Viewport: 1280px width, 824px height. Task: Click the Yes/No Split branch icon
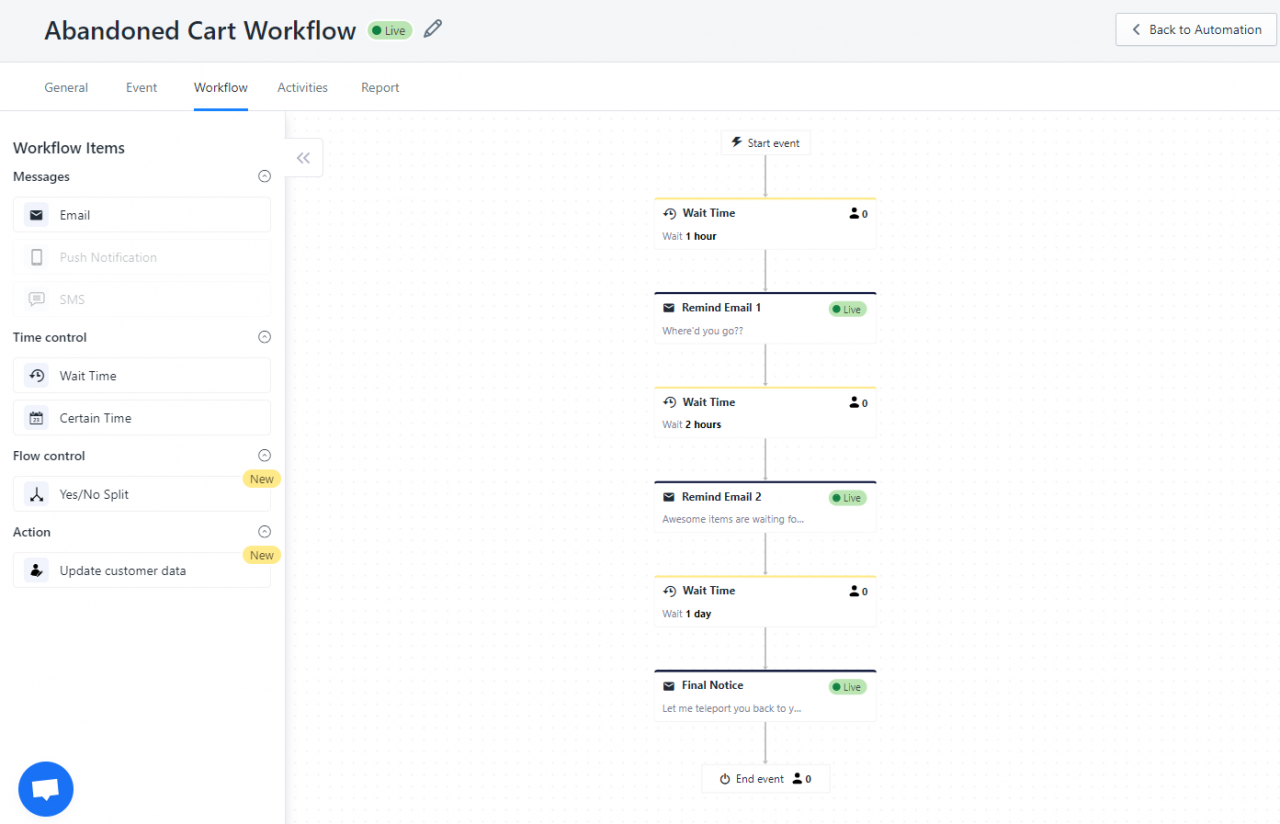point(37,494)
